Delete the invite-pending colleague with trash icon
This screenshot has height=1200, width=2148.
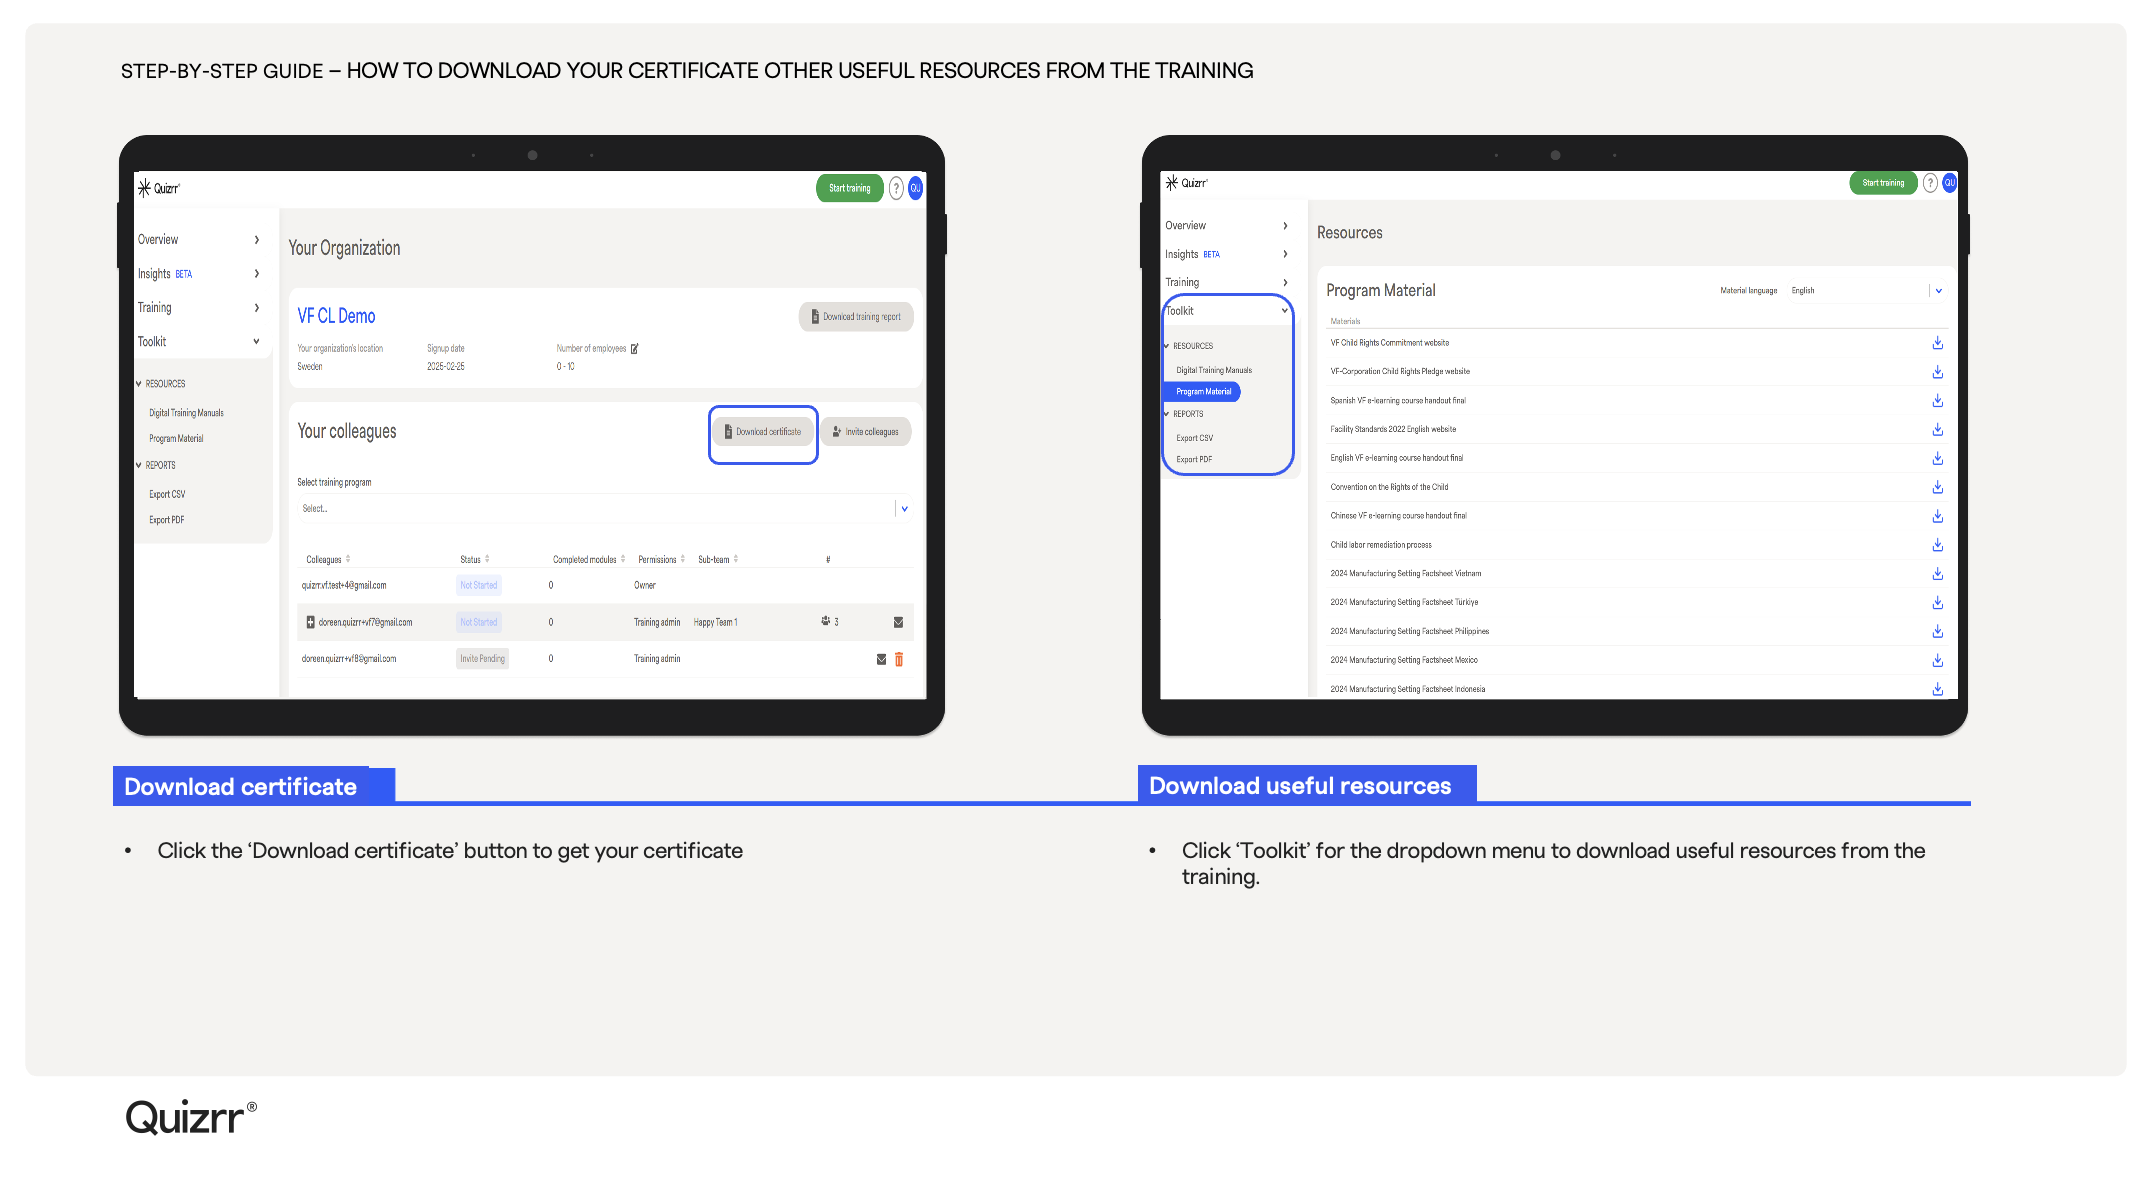[x=899, y=659]
